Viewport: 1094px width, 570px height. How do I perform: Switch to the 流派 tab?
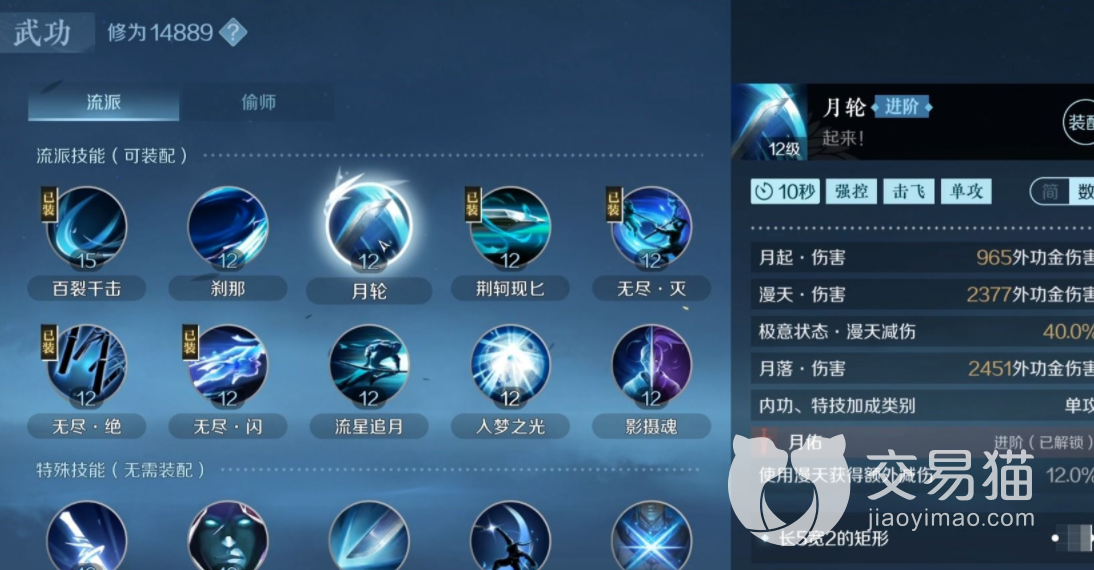coord(103,103)
